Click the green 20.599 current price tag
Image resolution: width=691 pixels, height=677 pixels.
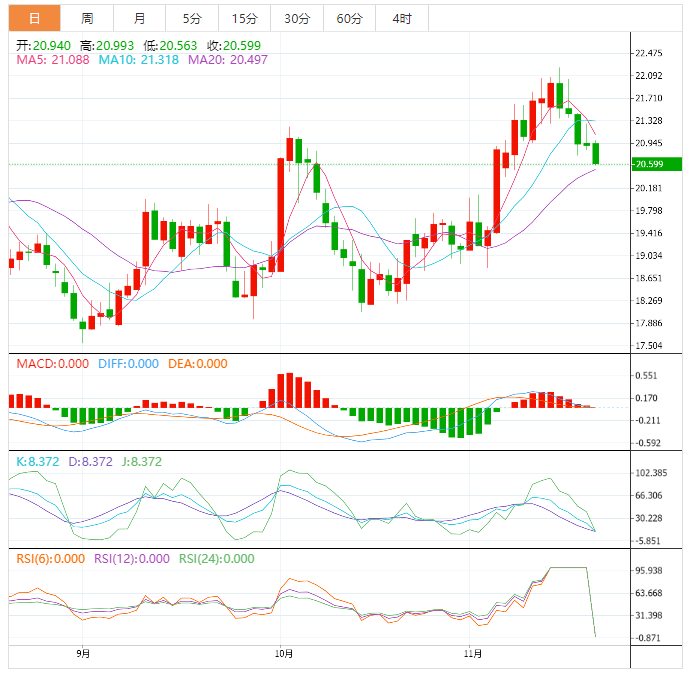[x=656, y=164]
